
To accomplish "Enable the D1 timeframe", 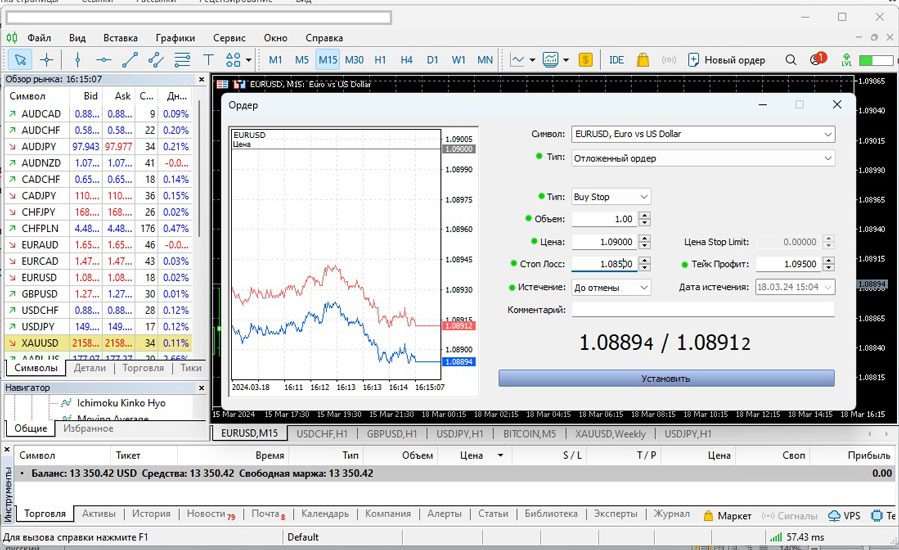I will 432,60.
